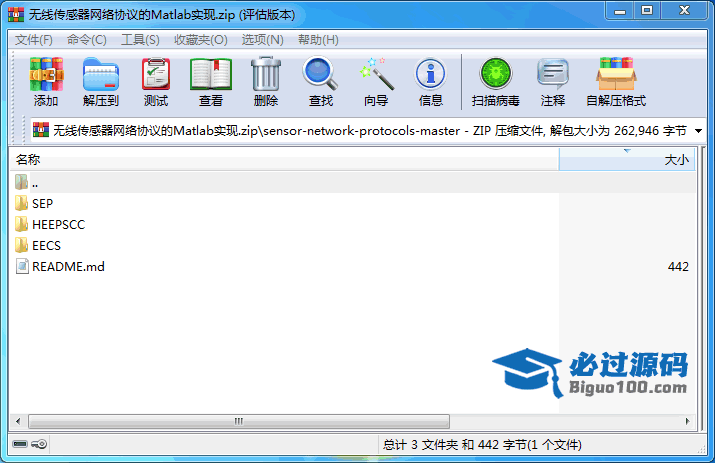Viewport: 715px width, 463px height.
Task: Sort by the Name (名称) column header
Action: (x=285, y=160)
